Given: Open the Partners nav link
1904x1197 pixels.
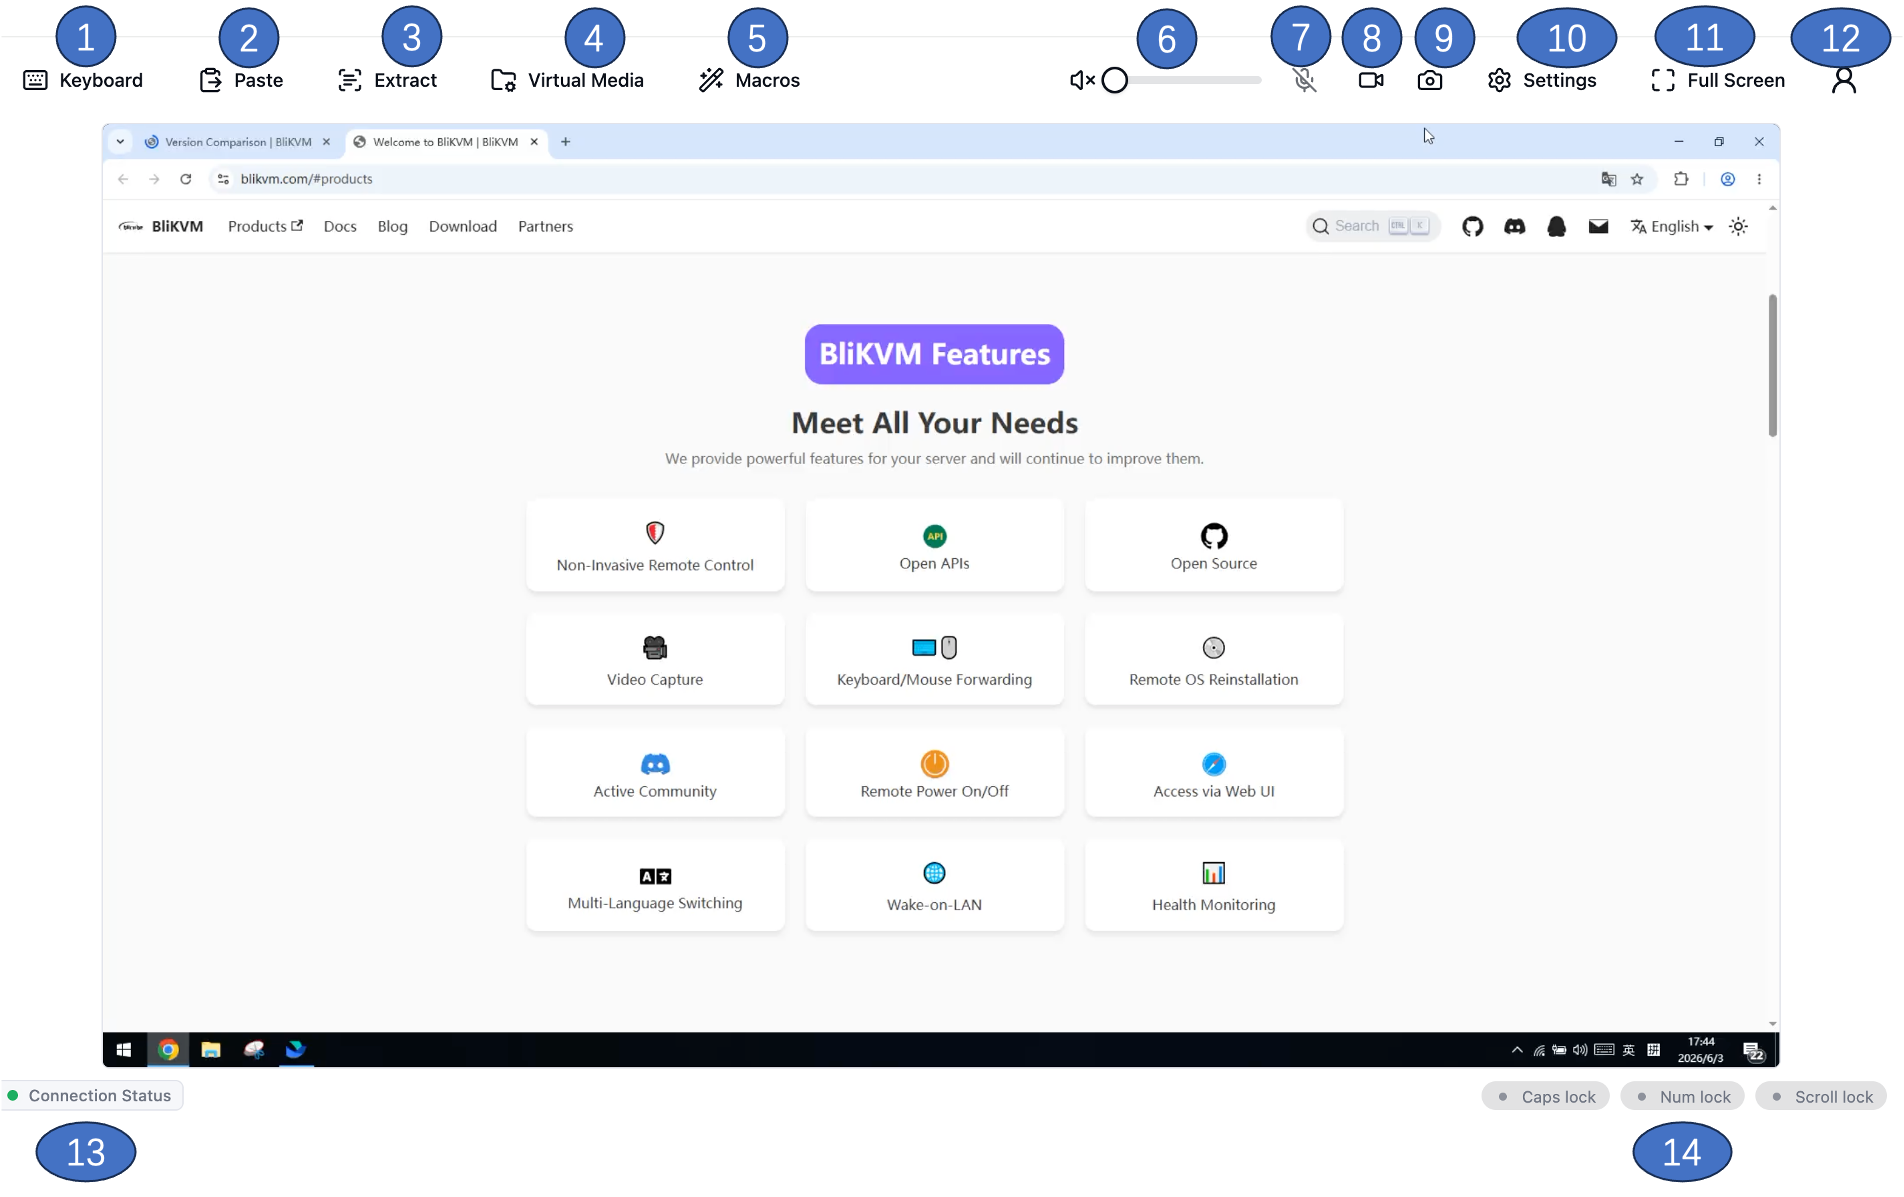Looking at the screenshot, I should coord(546,226).
